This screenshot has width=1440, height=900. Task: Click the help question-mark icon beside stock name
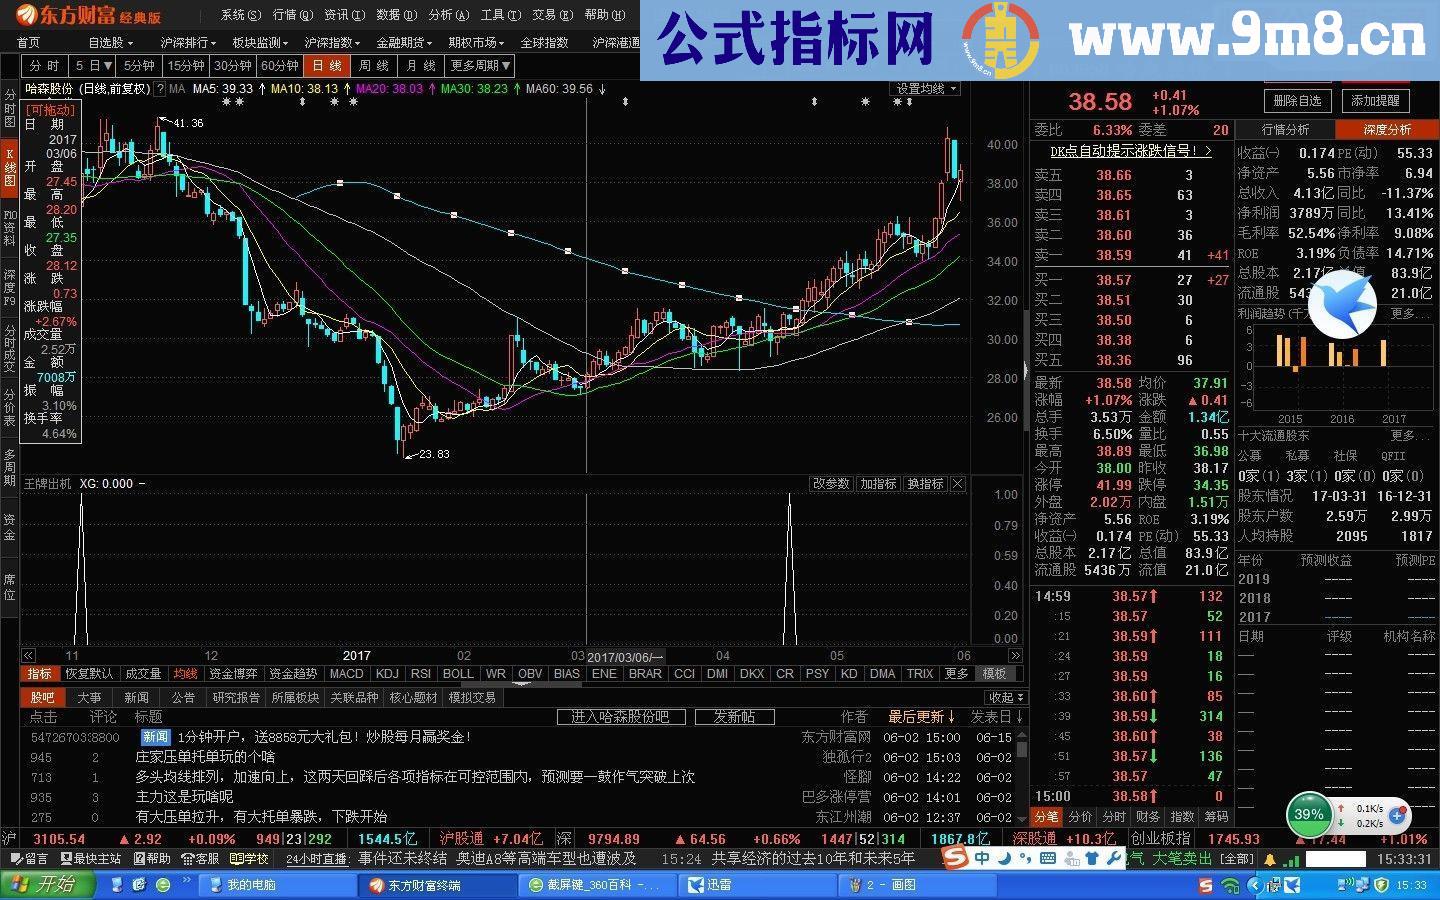tap(159, 89)
